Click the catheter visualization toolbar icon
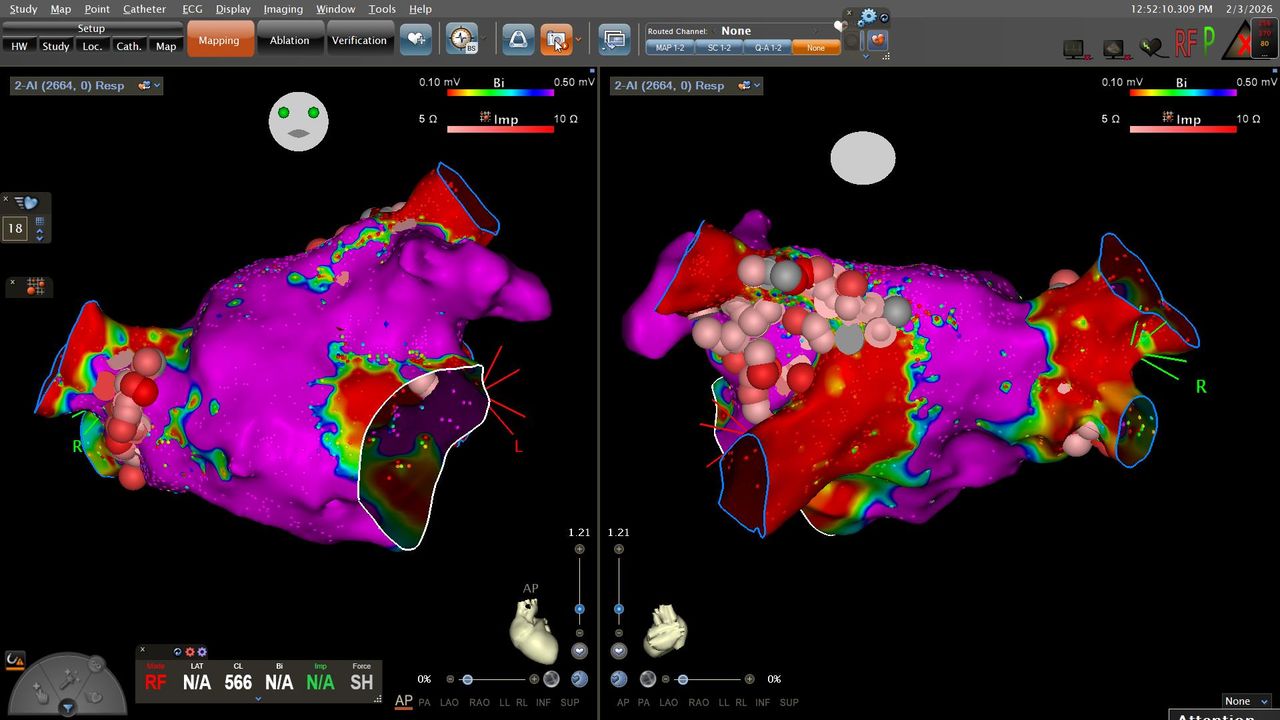 point(517,40)
